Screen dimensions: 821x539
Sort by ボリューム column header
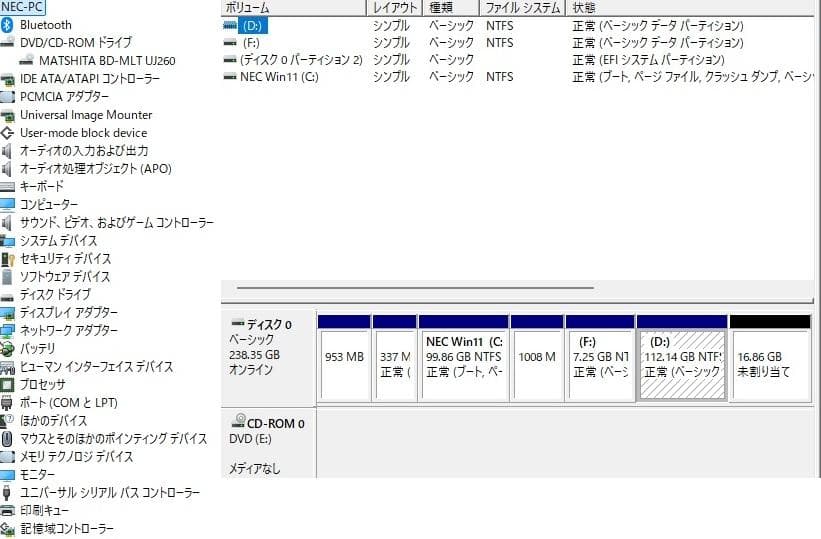pyautogui.click(x=293, y=8)
